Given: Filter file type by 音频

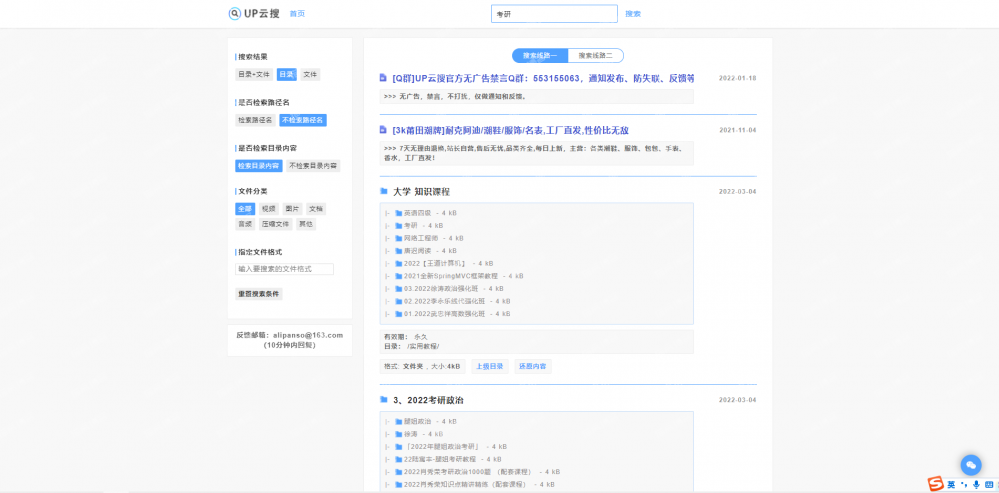Looking at the screenshot, I should (x=245, y=224).
